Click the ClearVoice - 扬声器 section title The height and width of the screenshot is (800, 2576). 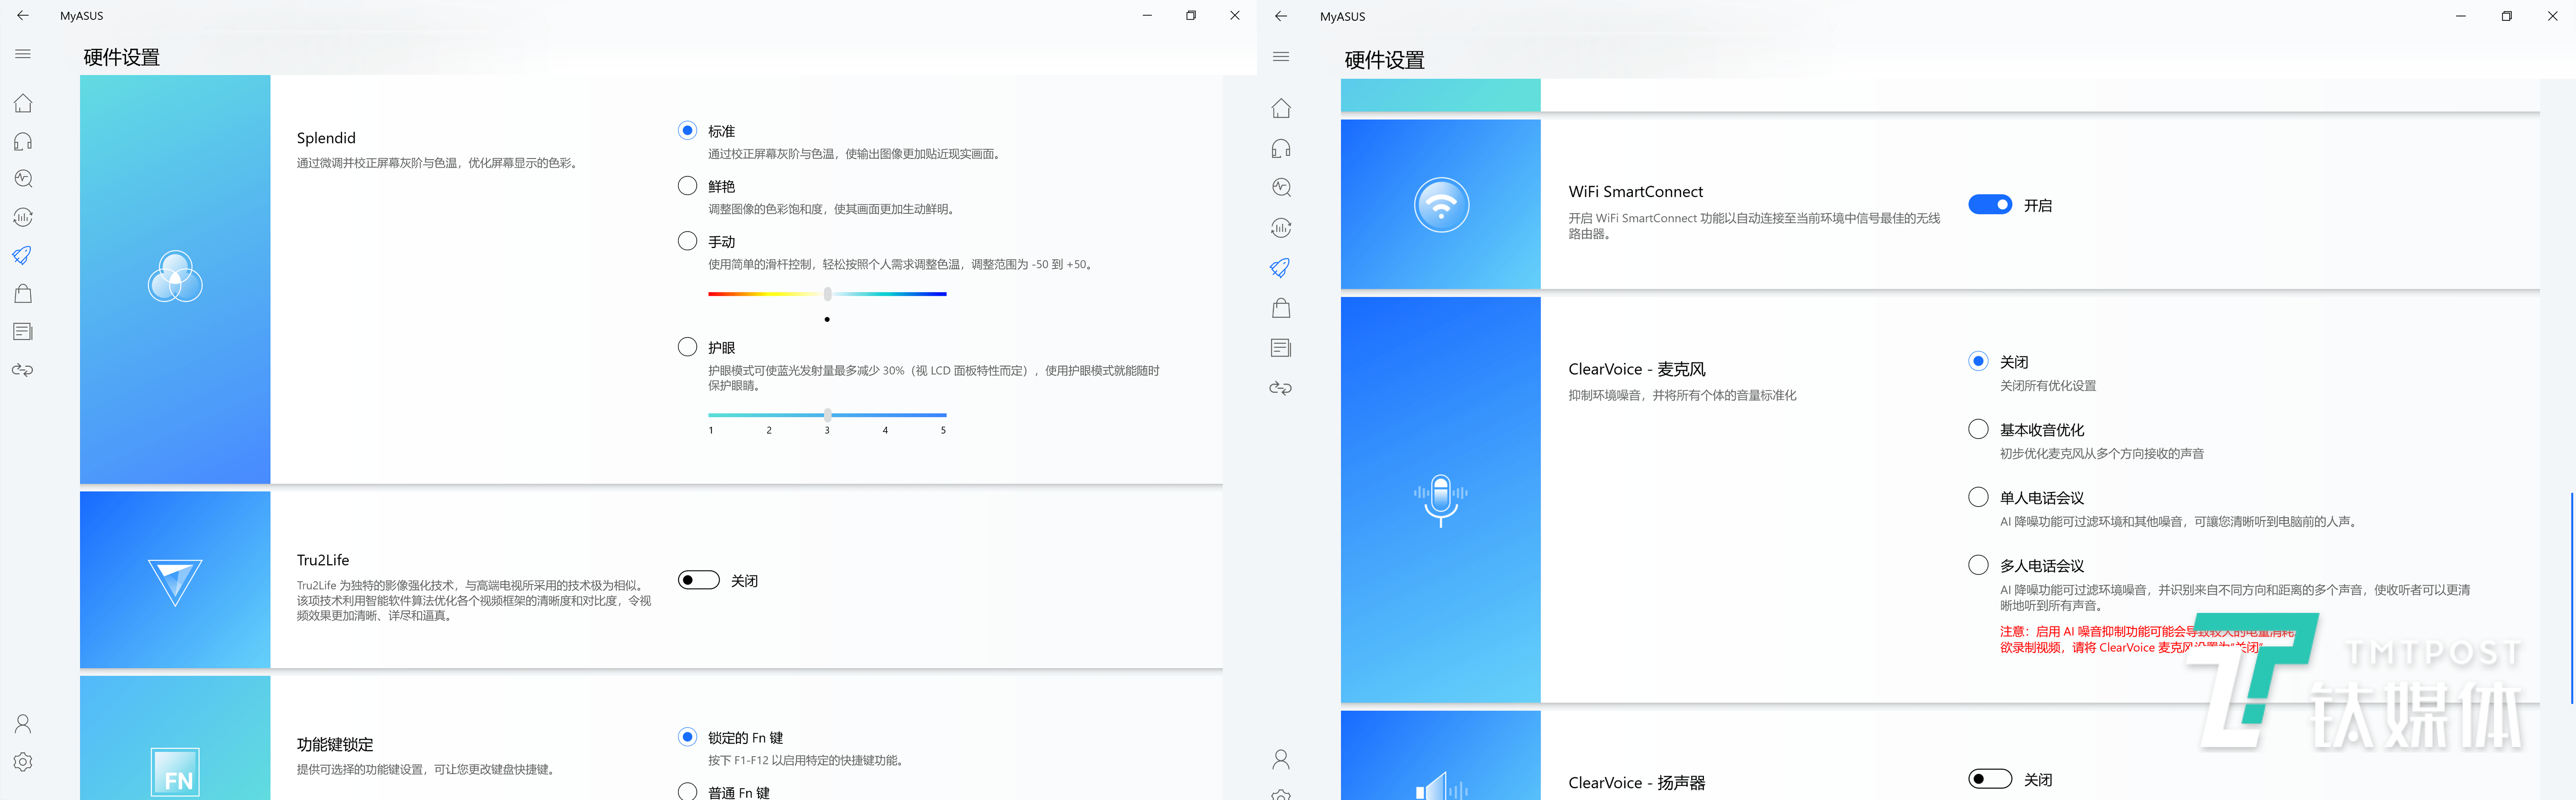pyautogui.click(x=1637, y=783)
